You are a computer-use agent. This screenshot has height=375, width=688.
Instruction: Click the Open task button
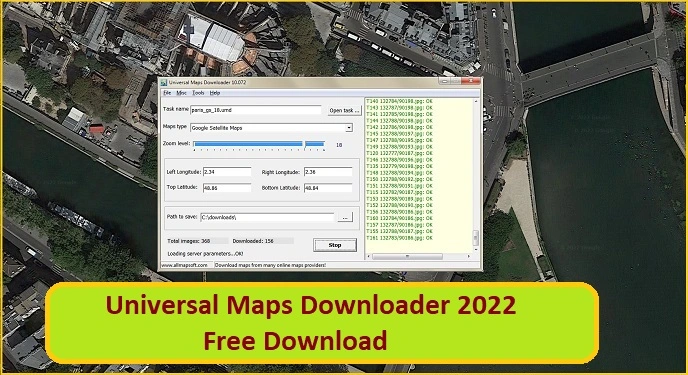click(x=344, y=111)
